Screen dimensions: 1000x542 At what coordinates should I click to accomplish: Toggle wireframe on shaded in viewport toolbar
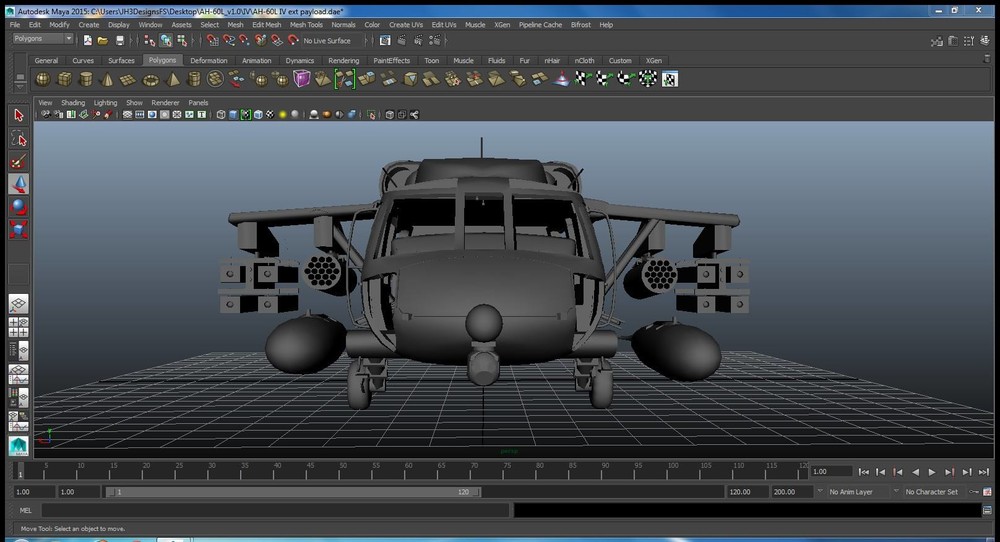point(257,115)
